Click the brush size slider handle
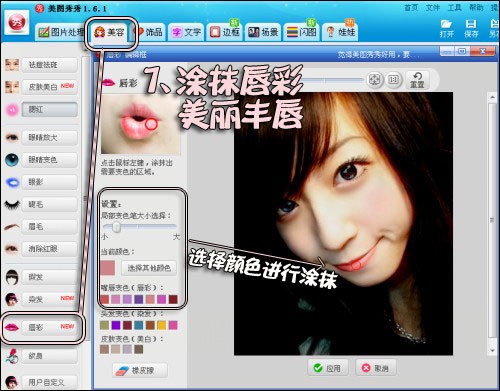 [116, 227]
